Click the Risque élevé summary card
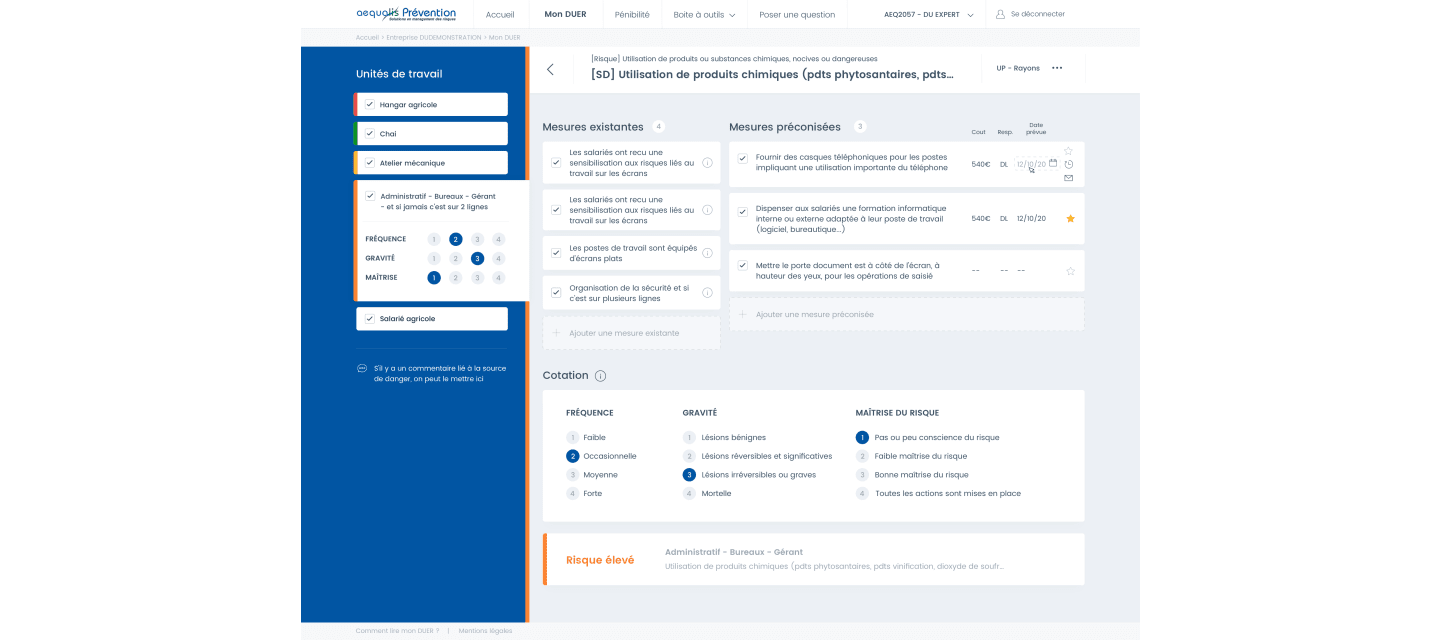This screenshot has height=640, width=1440. click(813, 559)
